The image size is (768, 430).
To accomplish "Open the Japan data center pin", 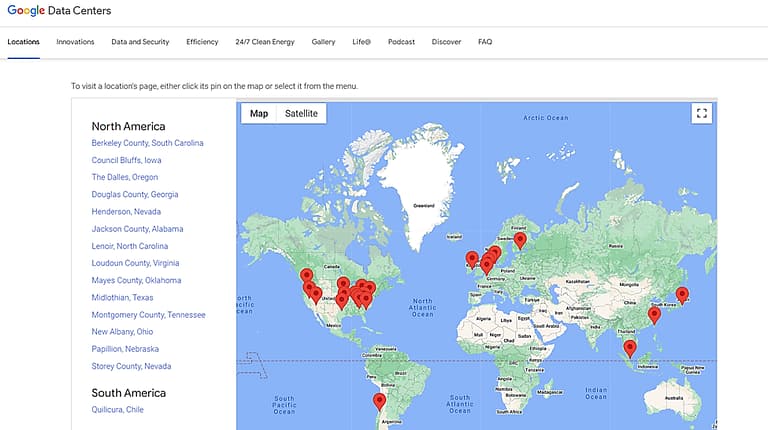I will (682, 294).
